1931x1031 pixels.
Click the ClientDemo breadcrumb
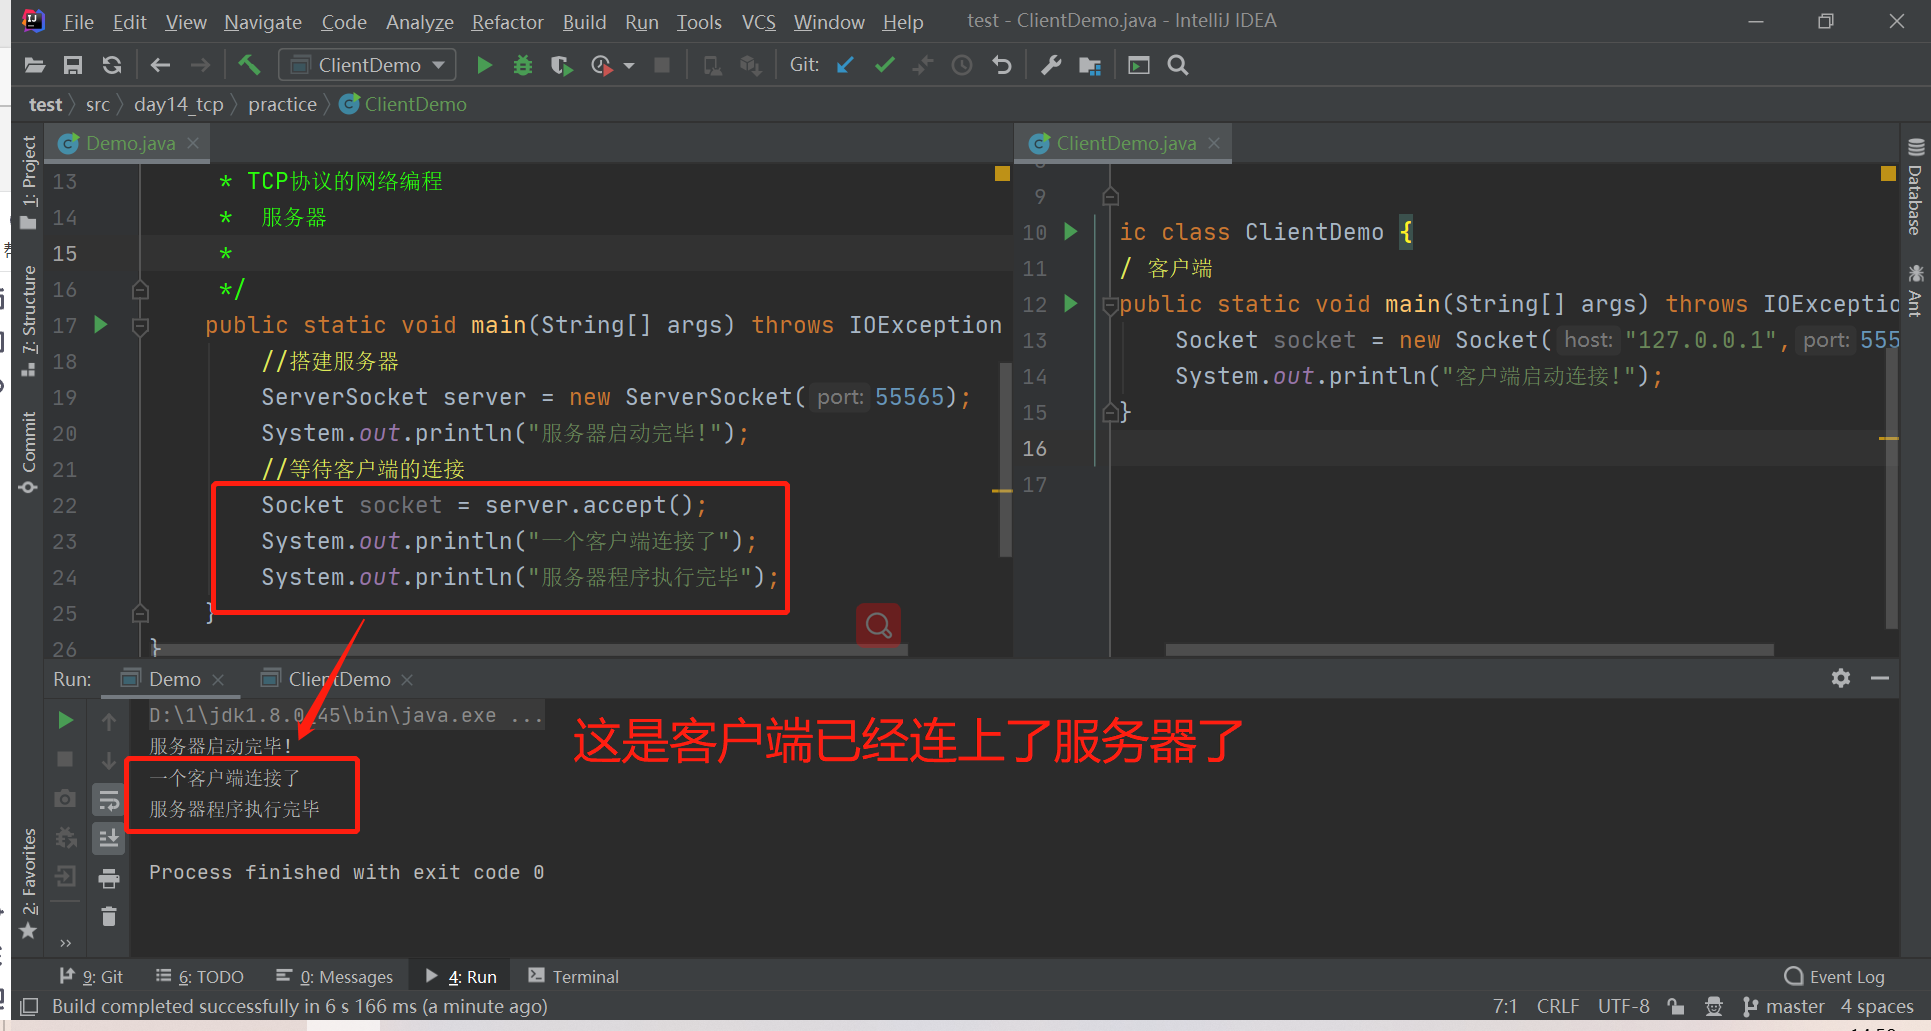404,104
